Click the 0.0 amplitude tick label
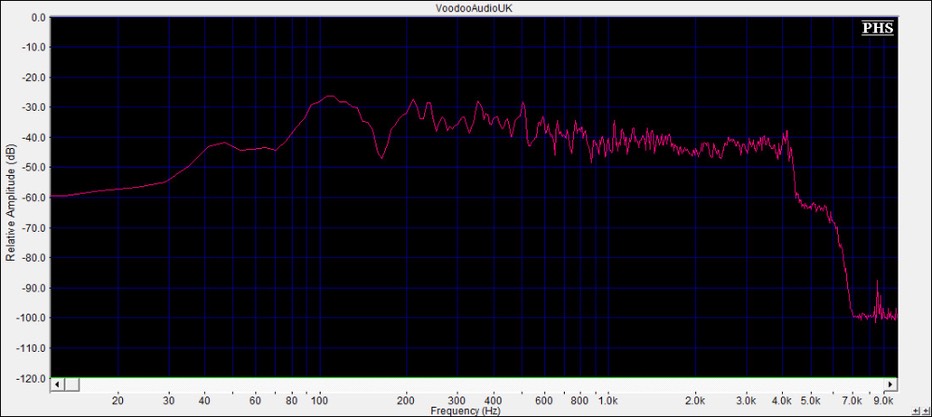 [39, 17]
